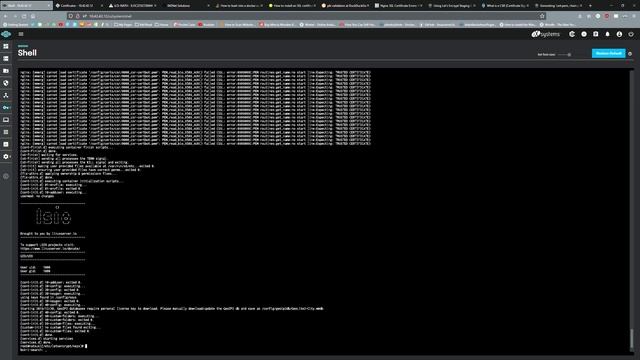The image size is (640, 360).
Task: Switch to the pki validation DuckDuckGo tab
Action: tap(345, 6)
